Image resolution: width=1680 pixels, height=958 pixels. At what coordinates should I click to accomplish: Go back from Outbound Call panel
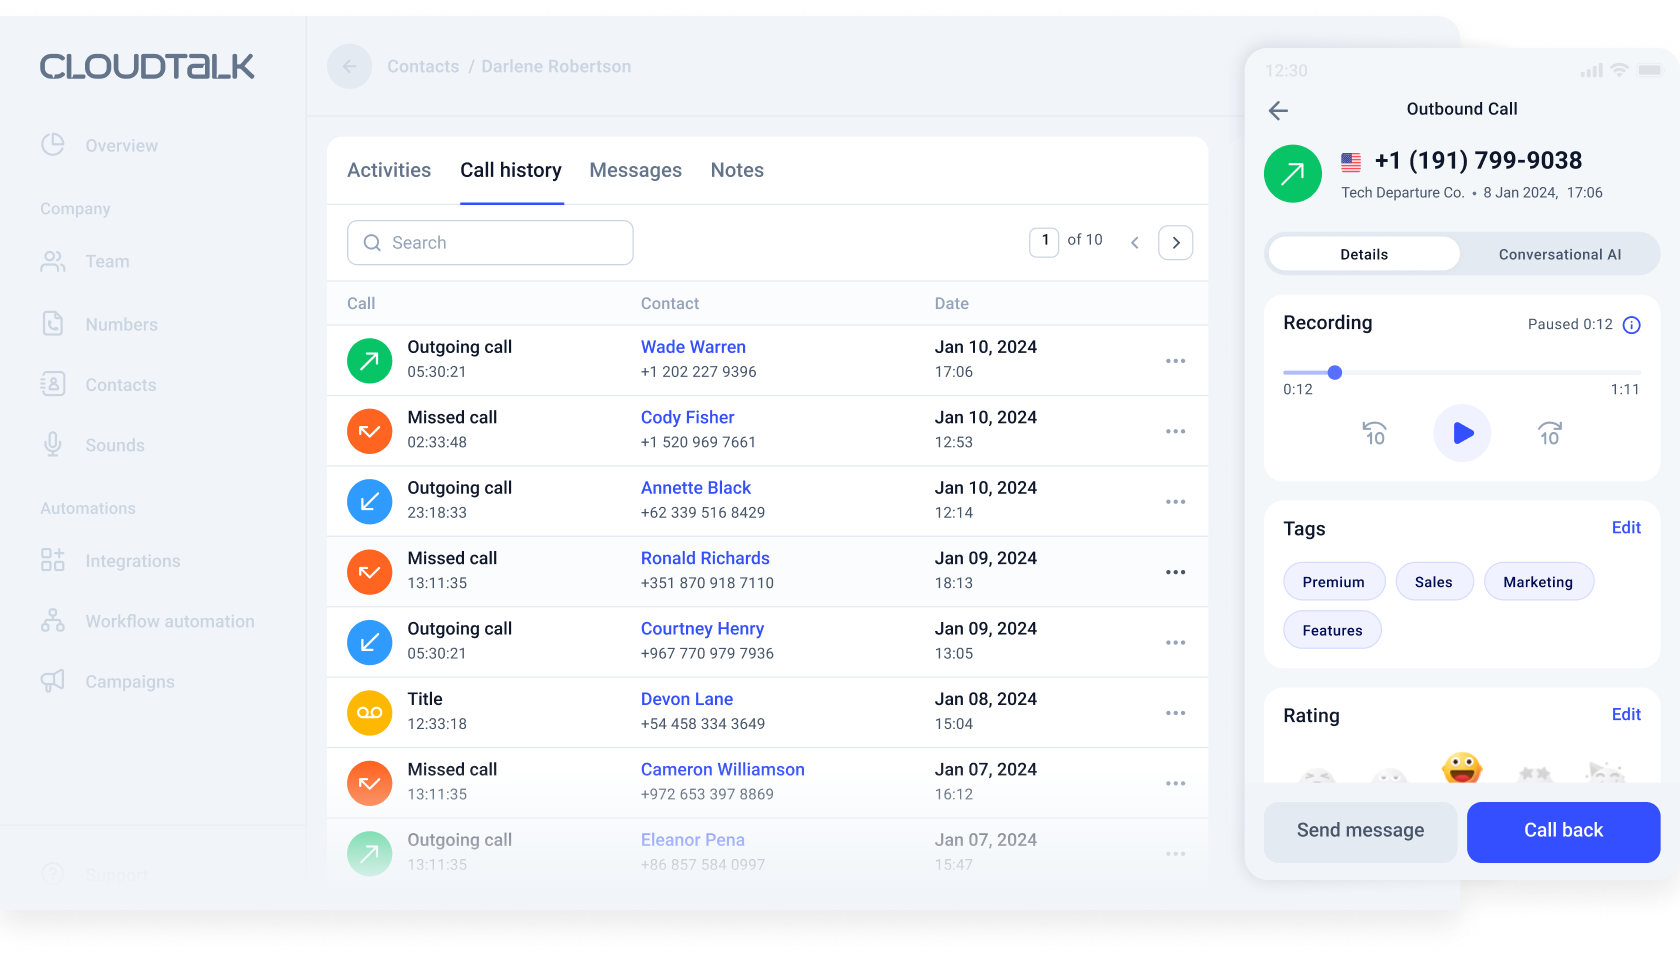point(1278,110)
